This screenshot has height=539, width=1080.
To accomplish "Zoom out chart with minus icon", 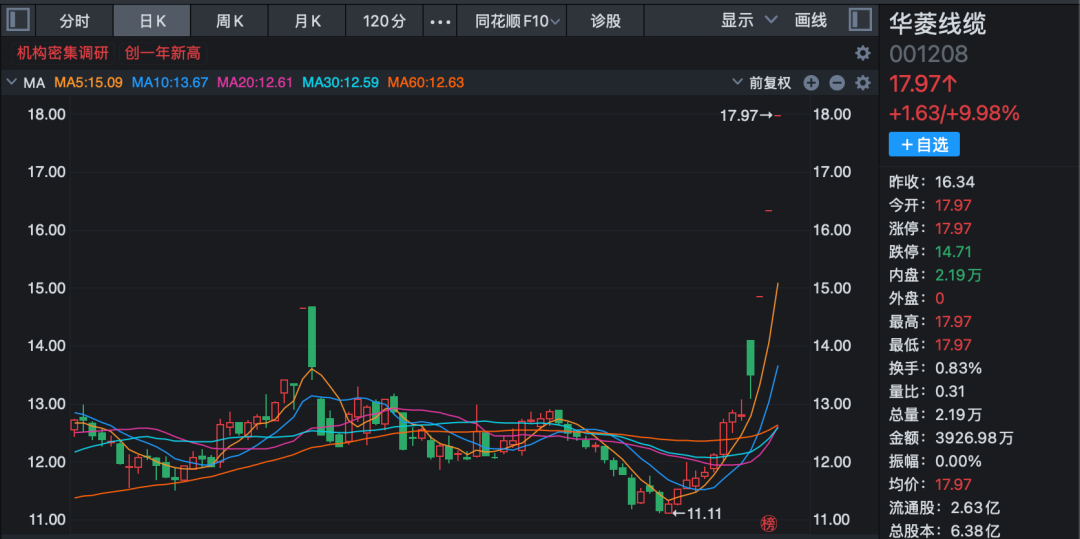I will point(837,83).
